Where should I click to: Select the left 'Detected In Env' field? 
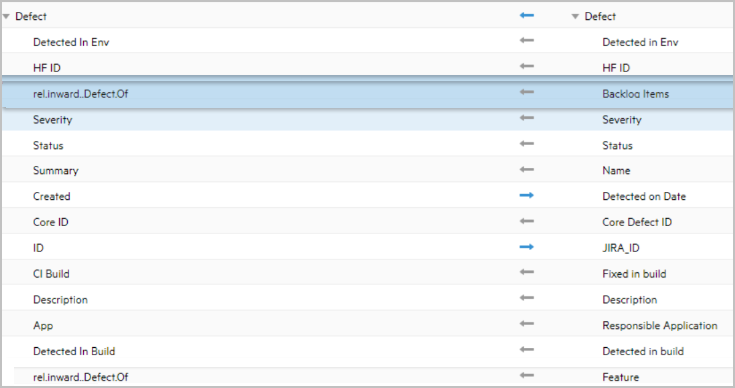[x=71, y=42]
